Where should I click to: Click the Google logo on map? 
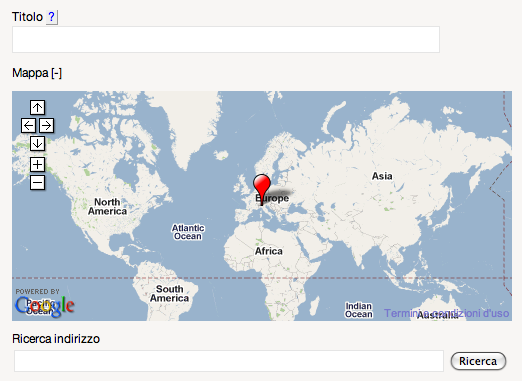click(x=44, y=306)
